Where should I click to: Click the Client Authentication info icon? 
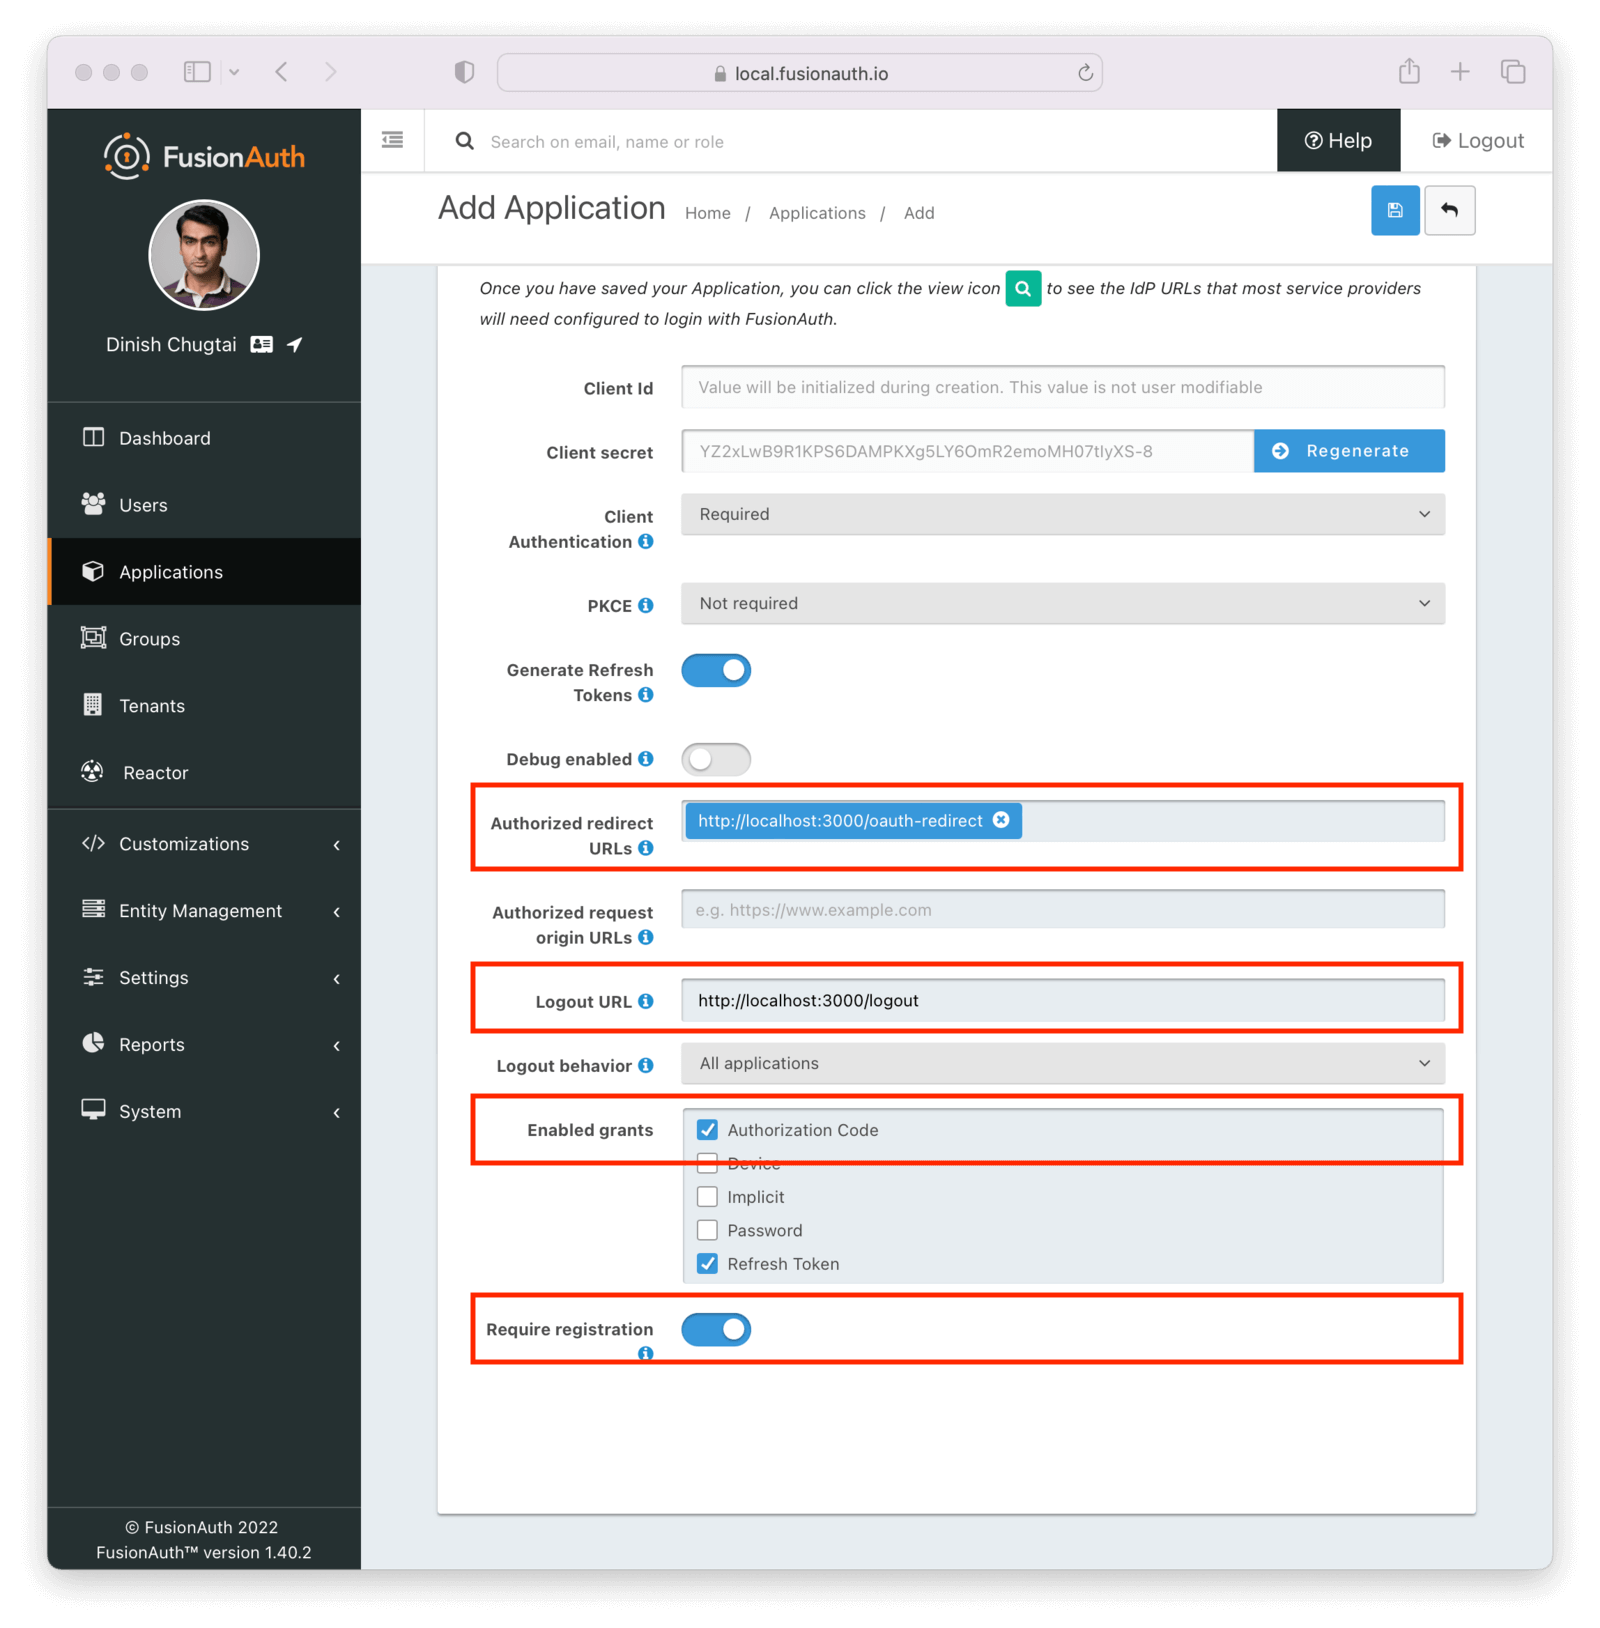(x=646, y=541)
